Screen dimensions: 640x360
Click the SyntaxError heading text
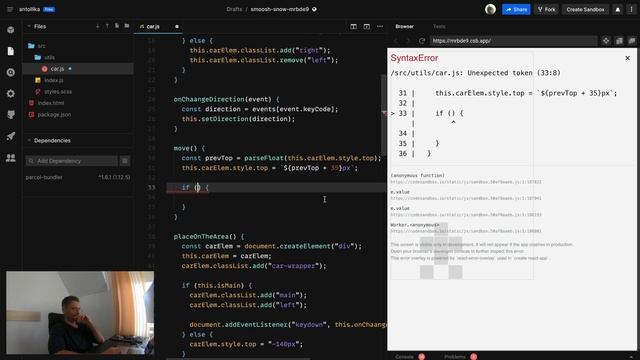(414, 58)
